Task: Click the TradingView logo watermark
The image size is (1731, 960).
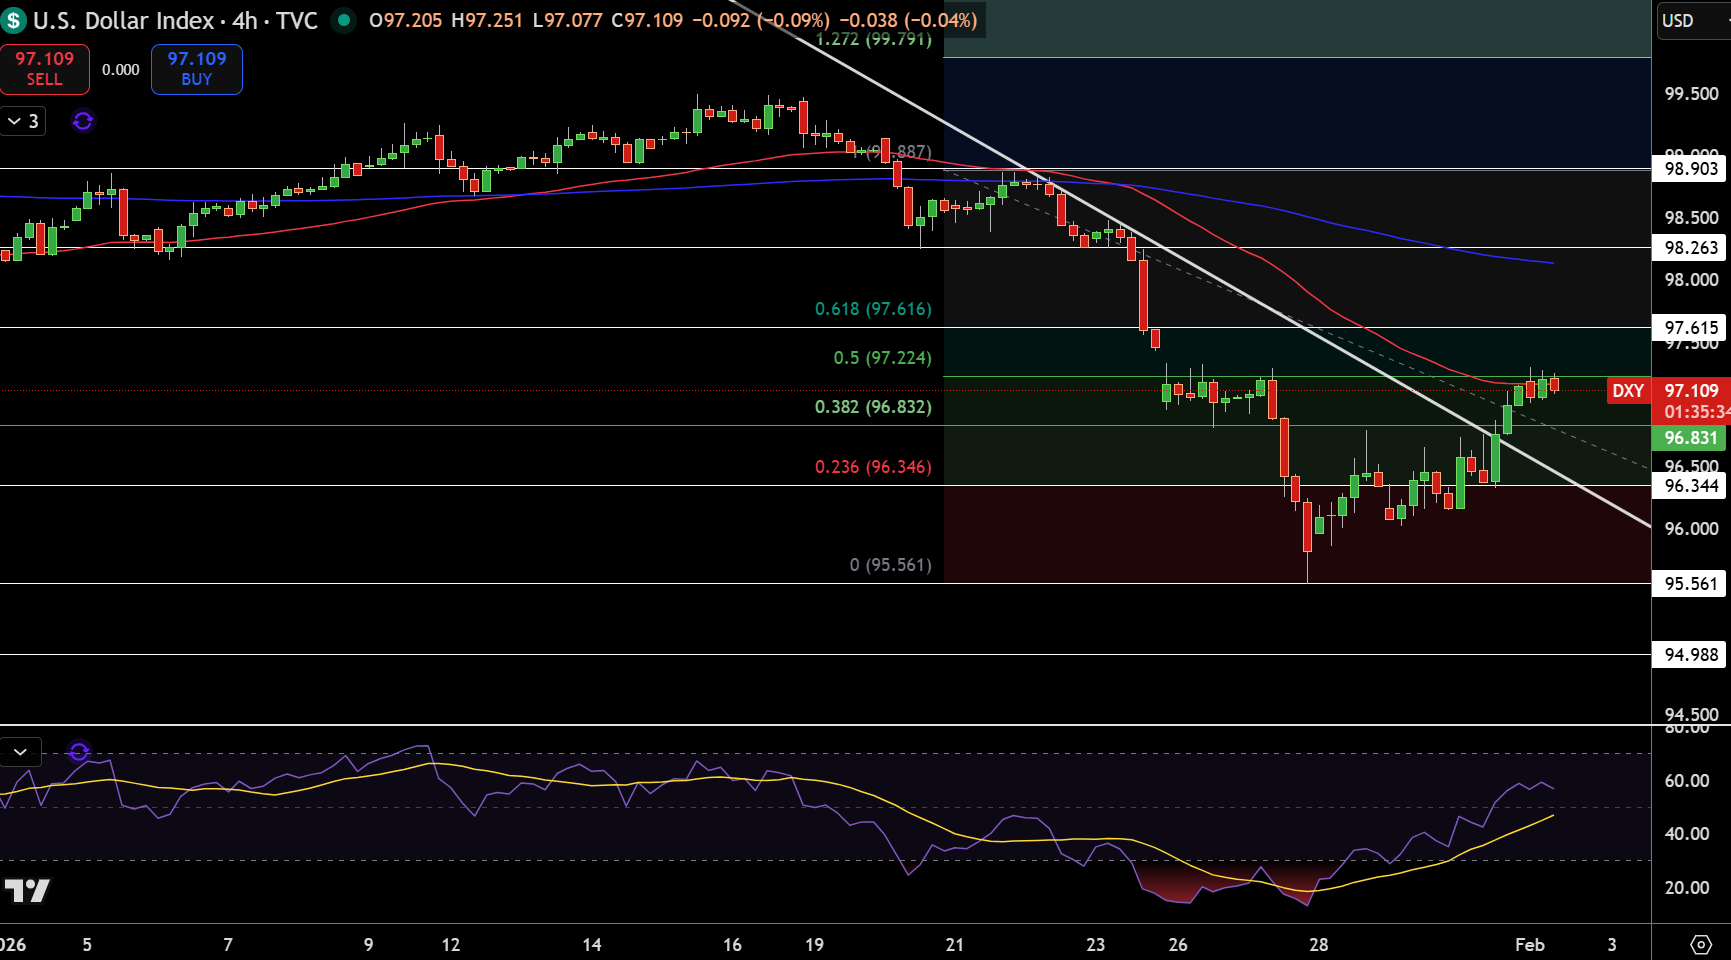Action: pos(27,890)
